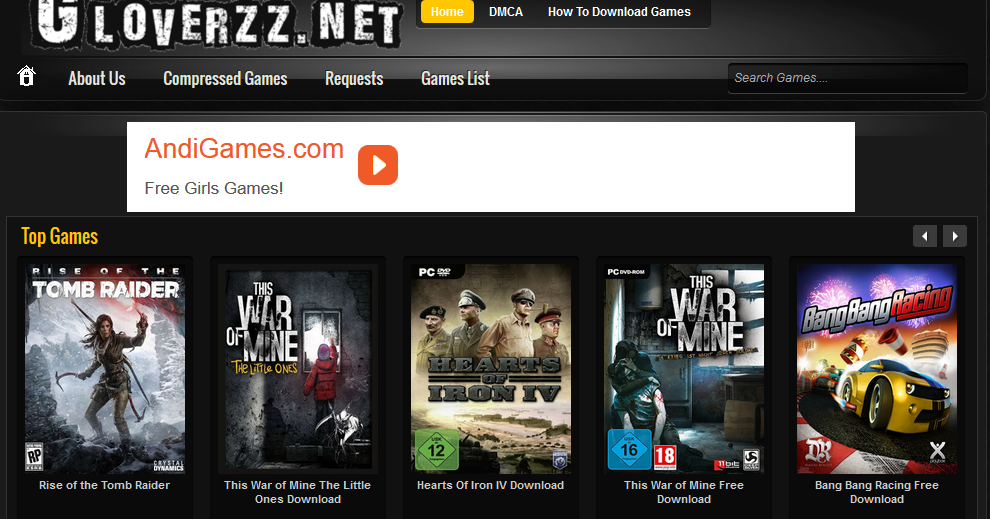Viewport: 990px width, 519px height.
Task: Open the Games List page
Action: (455, 78)
